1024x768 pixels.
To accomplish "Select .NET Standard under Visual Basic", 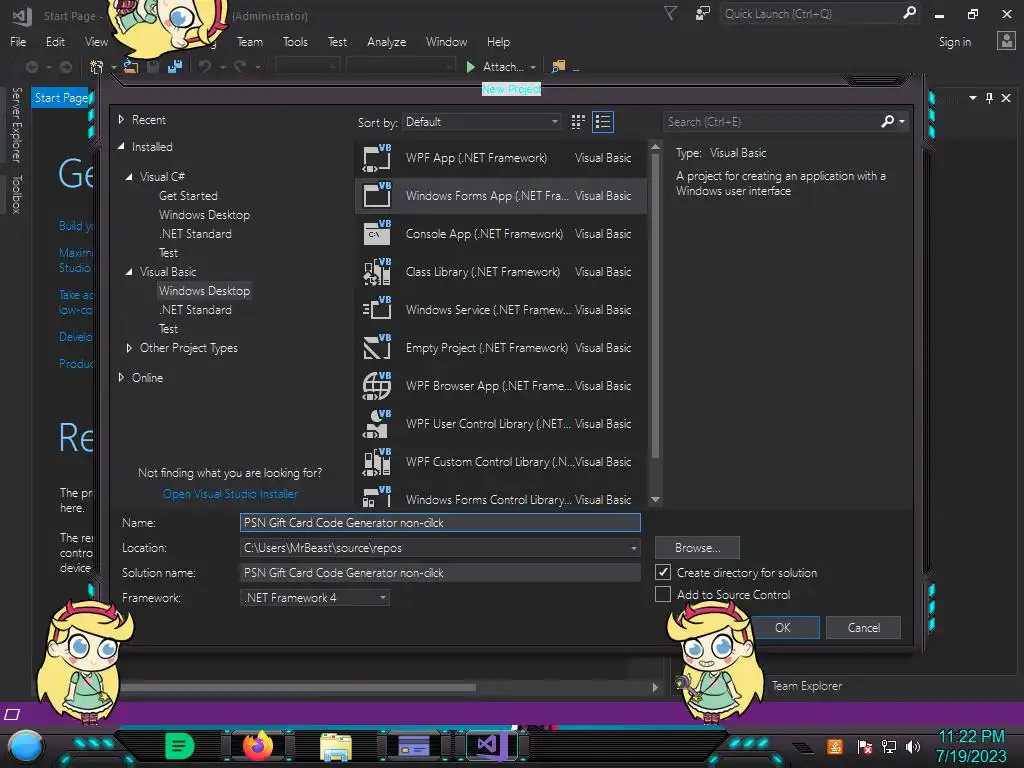I will tap(195, 310).
